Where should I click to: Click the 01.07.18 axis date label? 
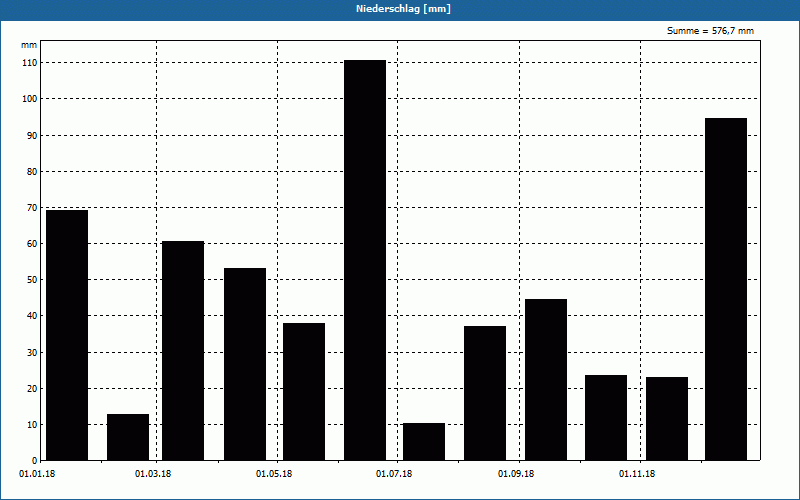point(394,474)
